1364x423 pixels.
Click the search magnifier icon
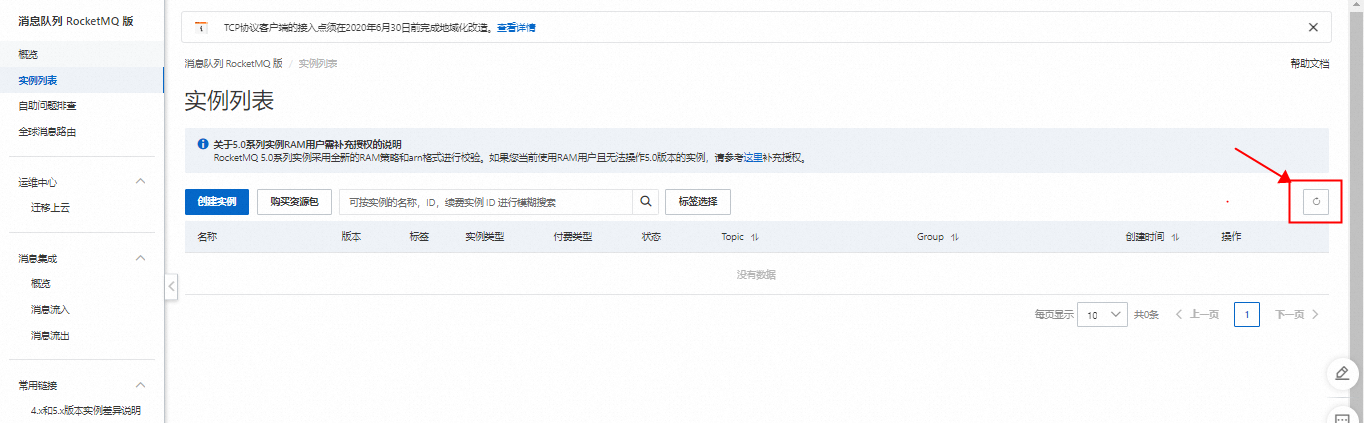(x=646, y=202)
